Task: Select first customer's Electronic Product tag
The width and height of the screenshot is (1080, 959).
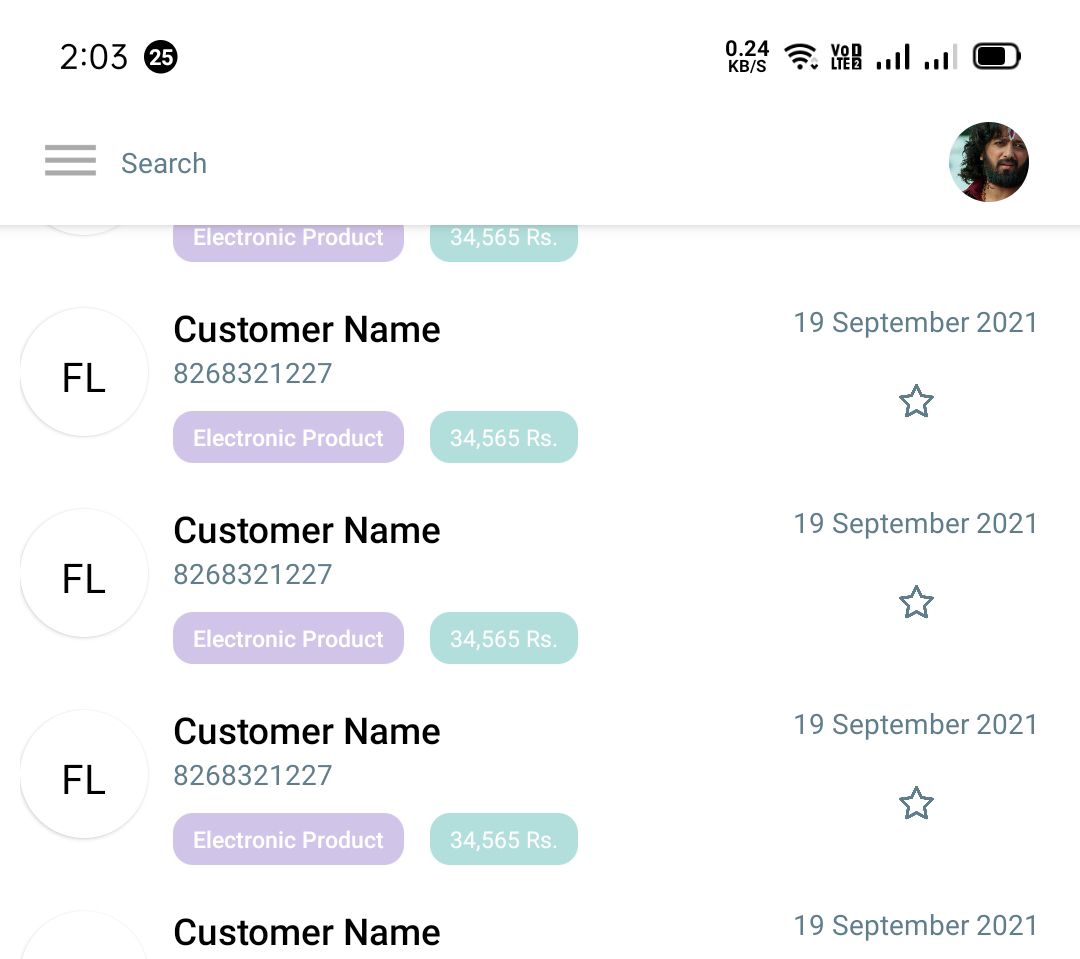Action: 288,438
